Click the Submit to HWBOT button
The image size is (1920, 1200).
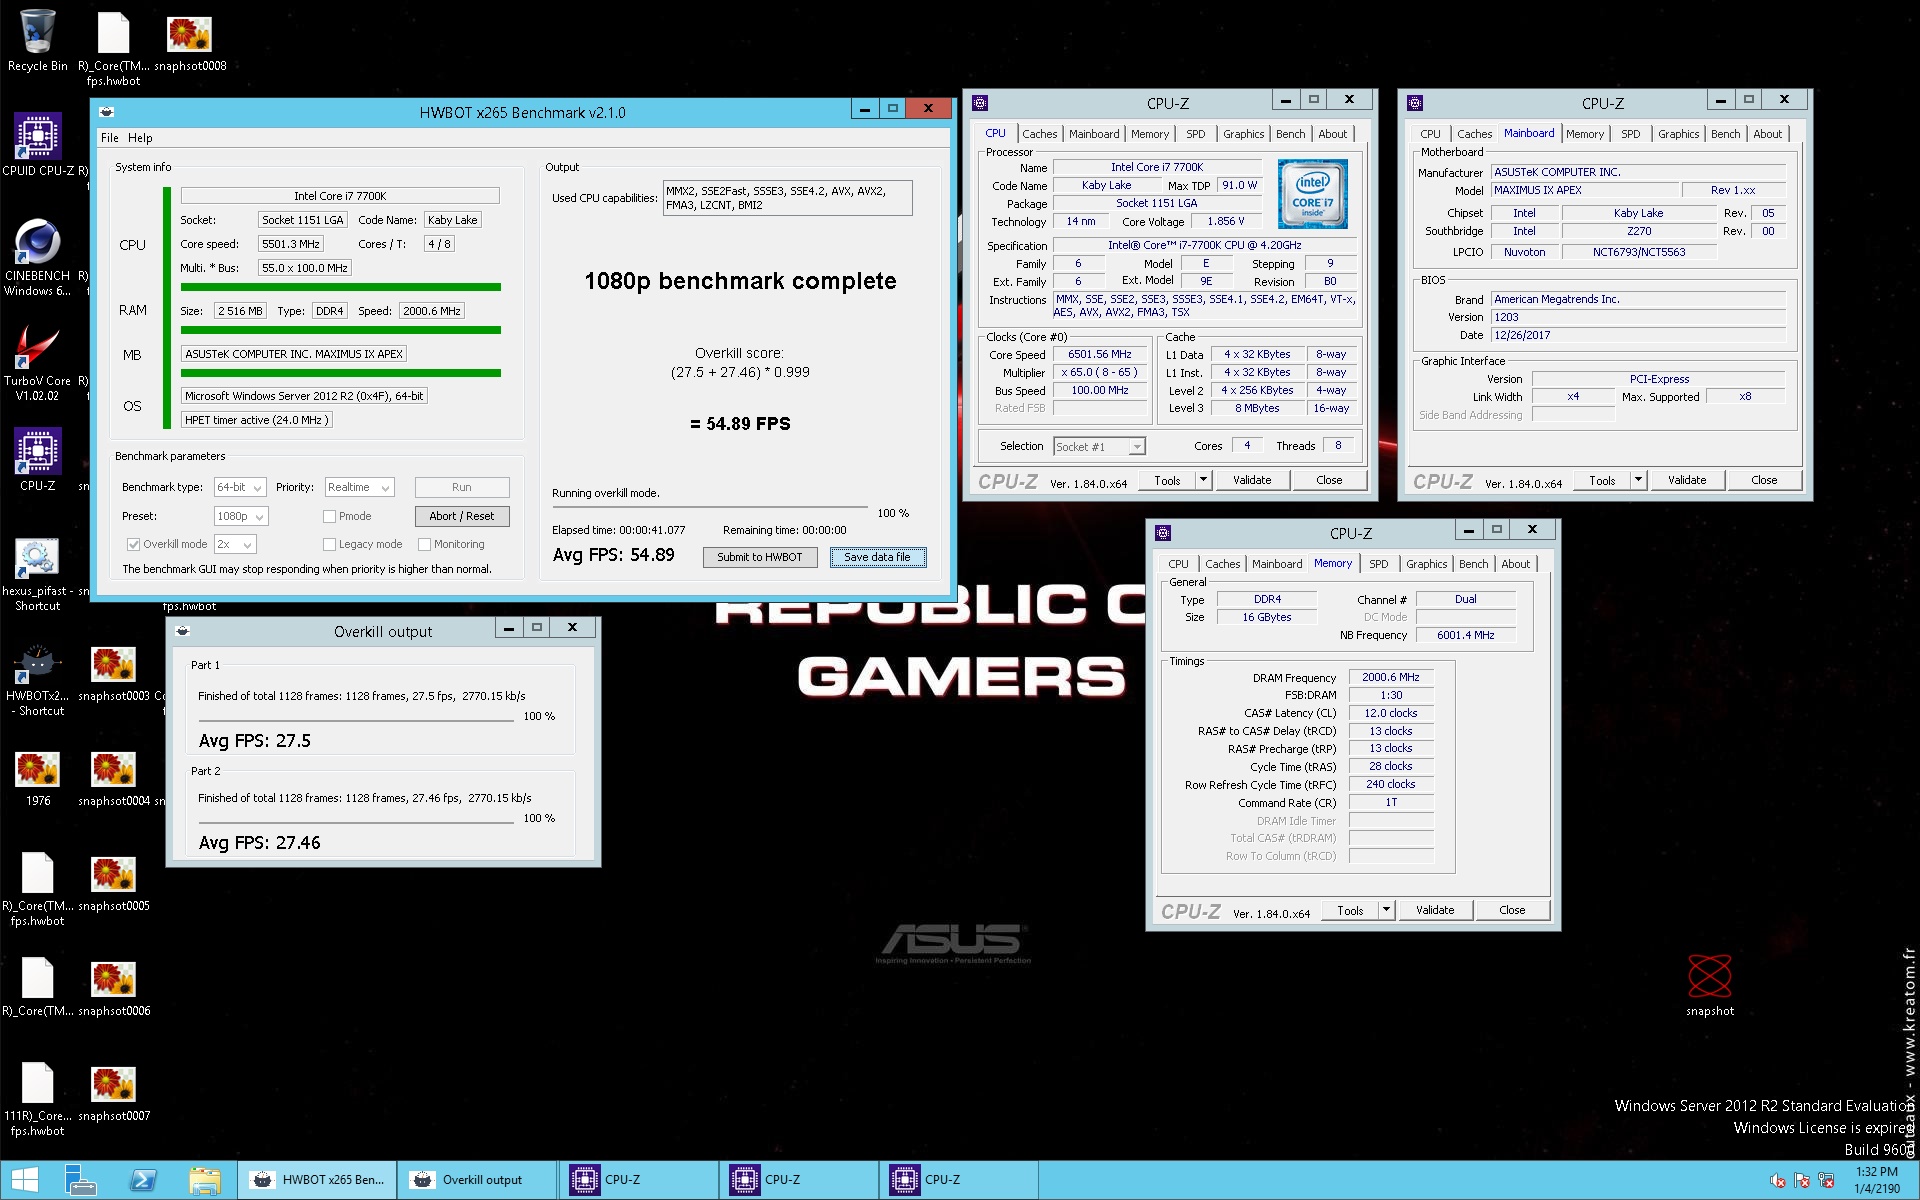[759, 557]
